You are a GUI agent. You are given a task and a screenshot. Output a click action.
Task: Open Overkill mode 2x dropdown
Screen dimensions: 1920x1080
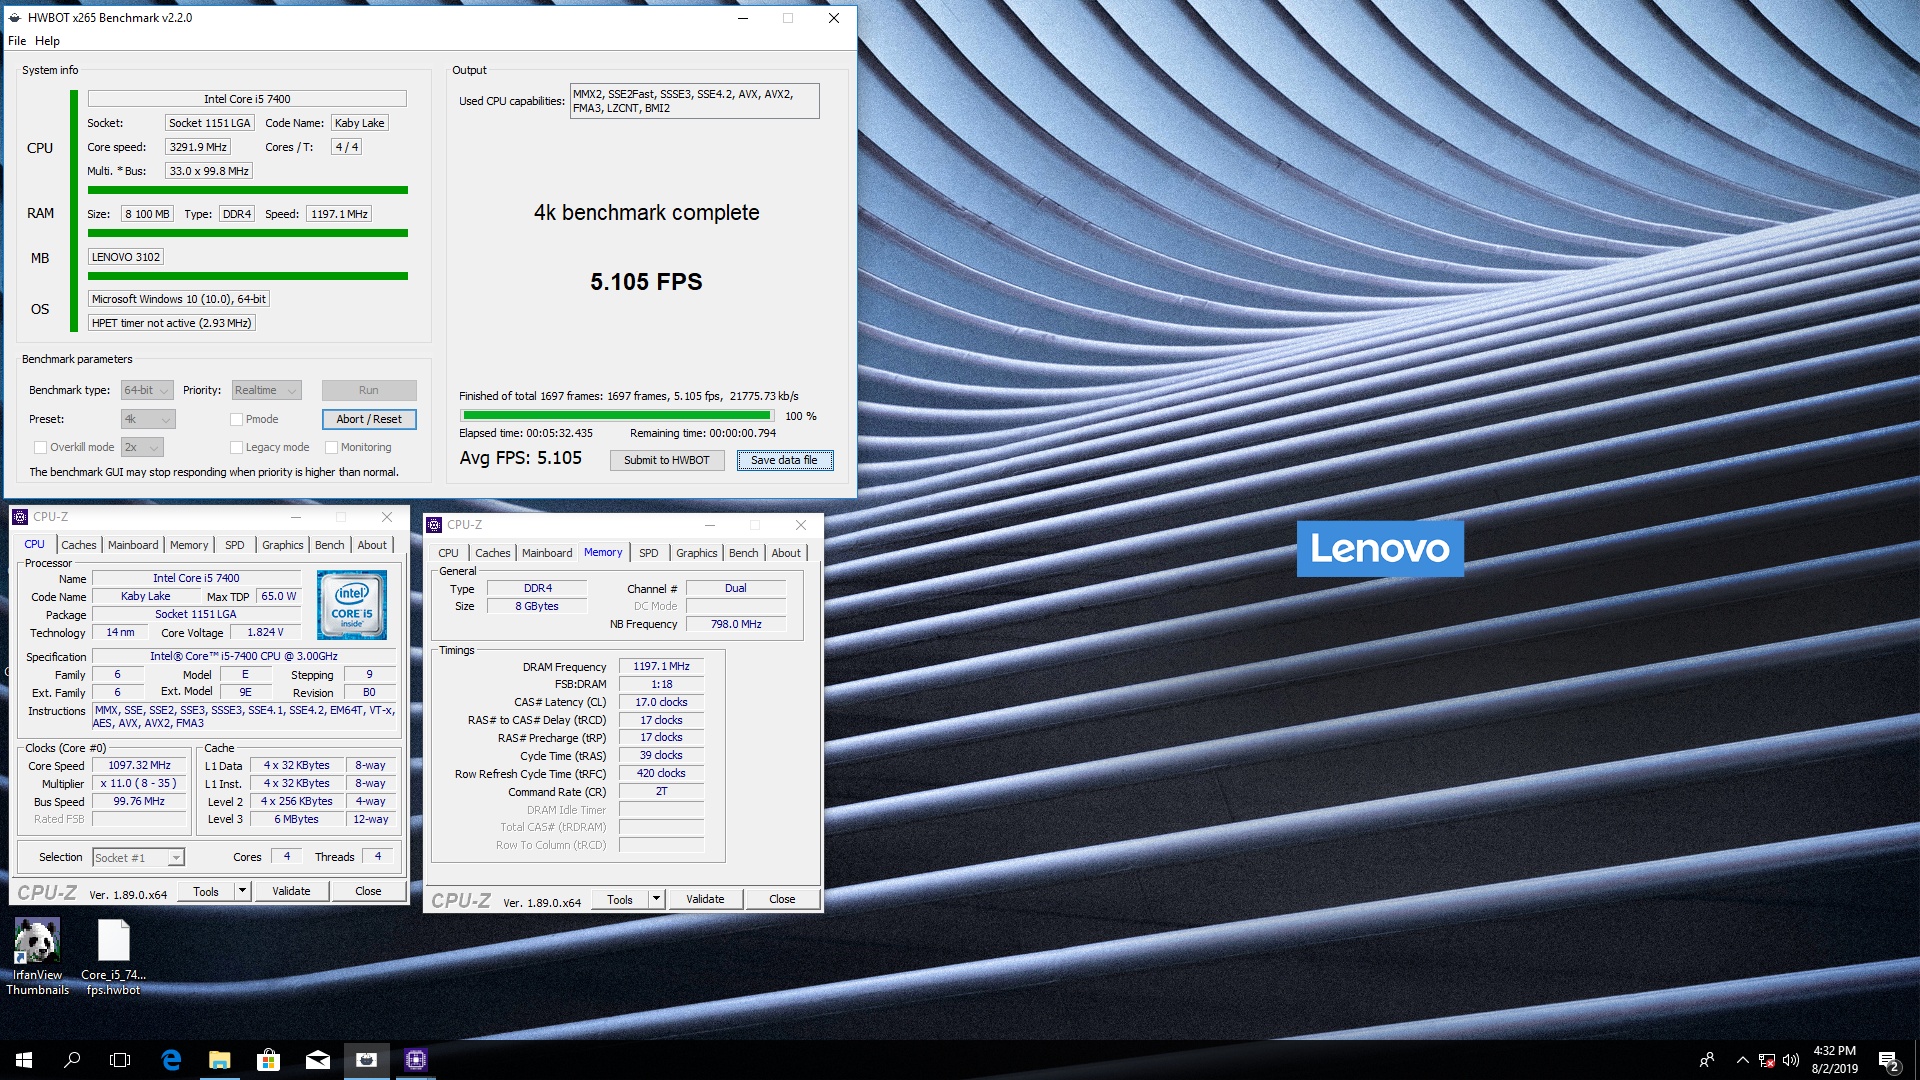click(x=142, y=447)
